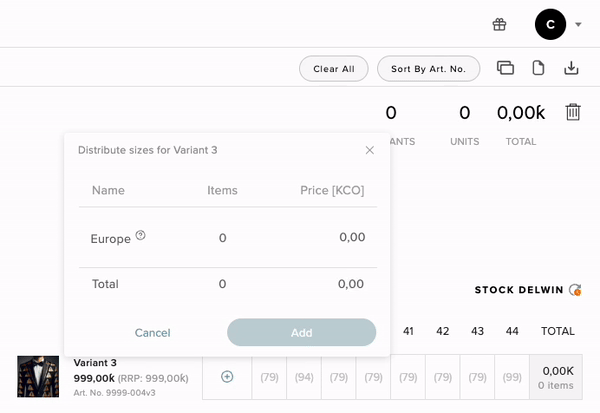The image size is (600, 413).
Task: Click the size cell showing (94)
Action: (304, 377)
